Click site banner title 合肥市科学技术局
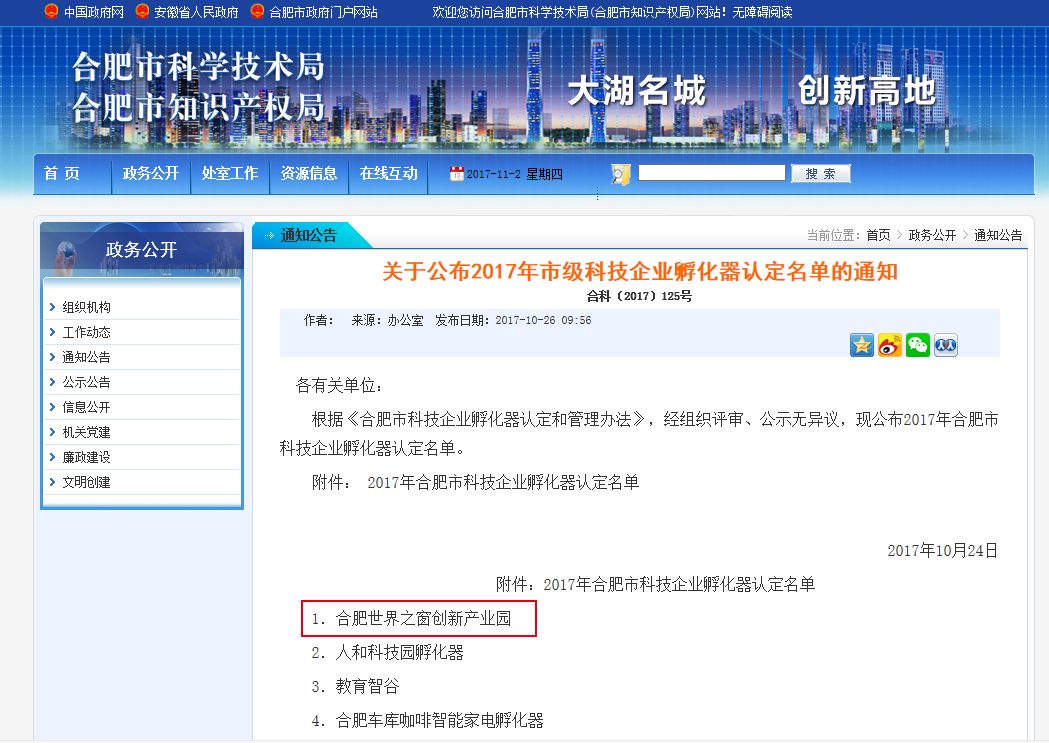The width and height of the screenshot is (1049, 743). [198, 67]
